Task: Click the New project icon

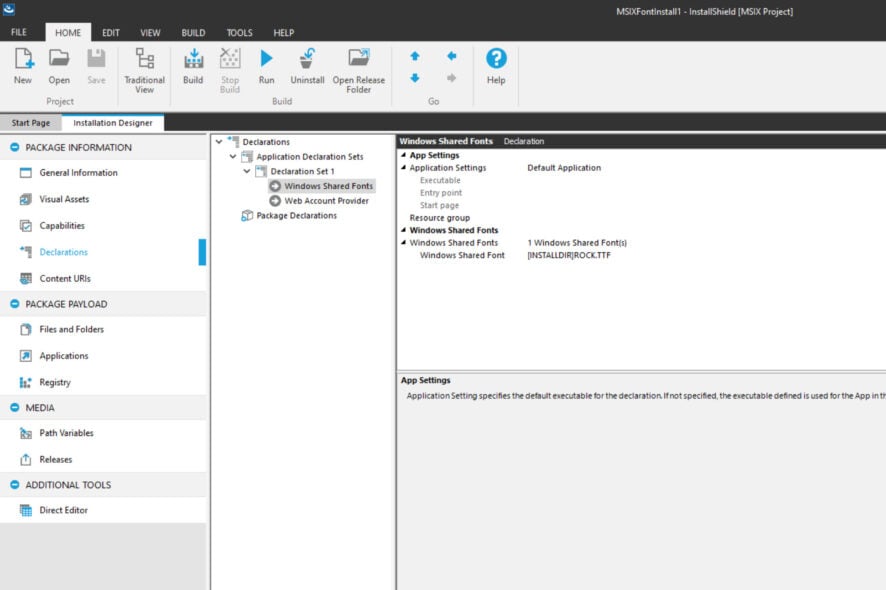Action: tap(23, 66)
